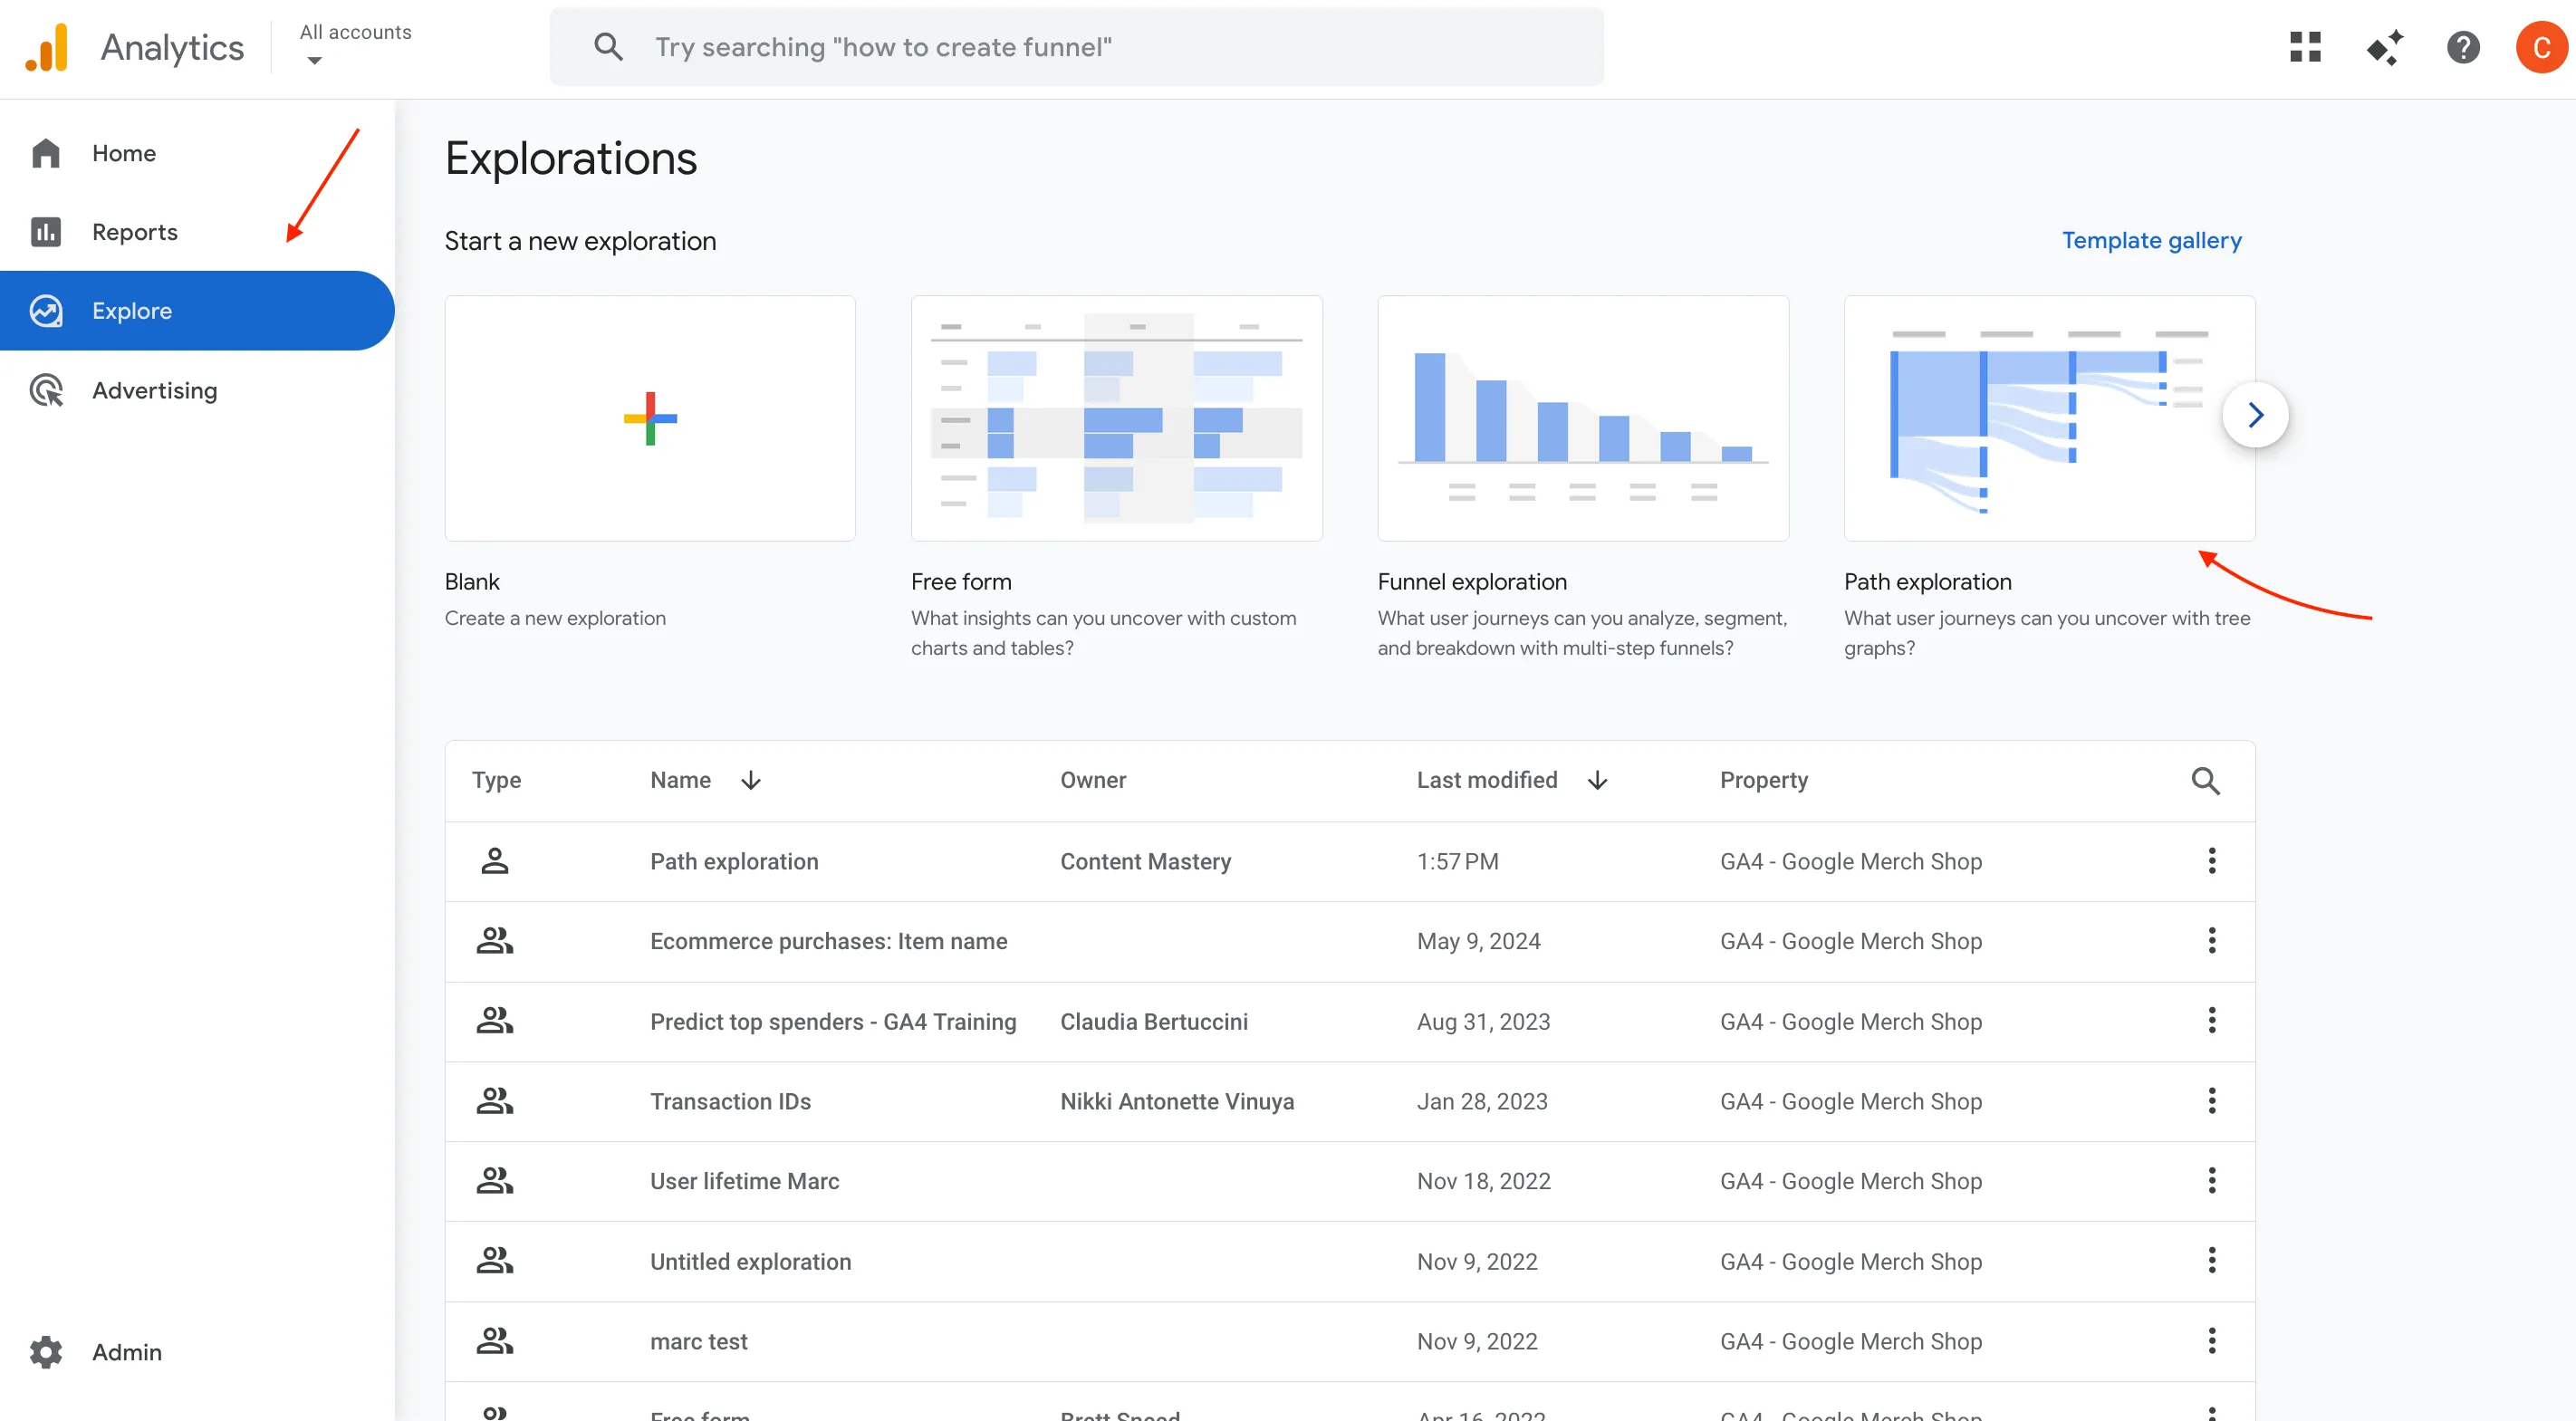
Task: Open the help question mark icon
Action: [x=2462, y=47]
